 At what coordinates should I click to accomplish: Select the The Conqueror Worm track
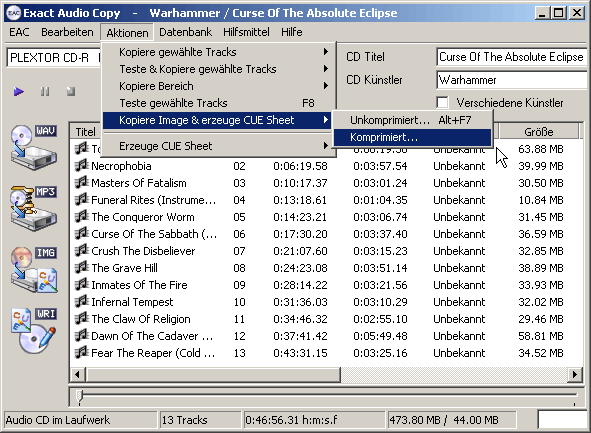point(325,217)
